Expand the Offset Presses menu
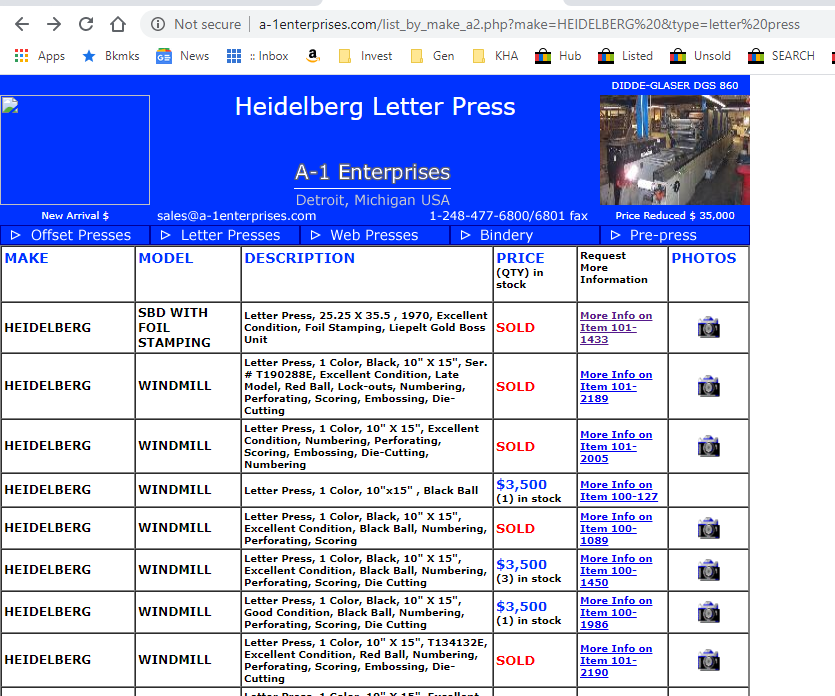Screen dimensions: 835x696 point(75,235)
